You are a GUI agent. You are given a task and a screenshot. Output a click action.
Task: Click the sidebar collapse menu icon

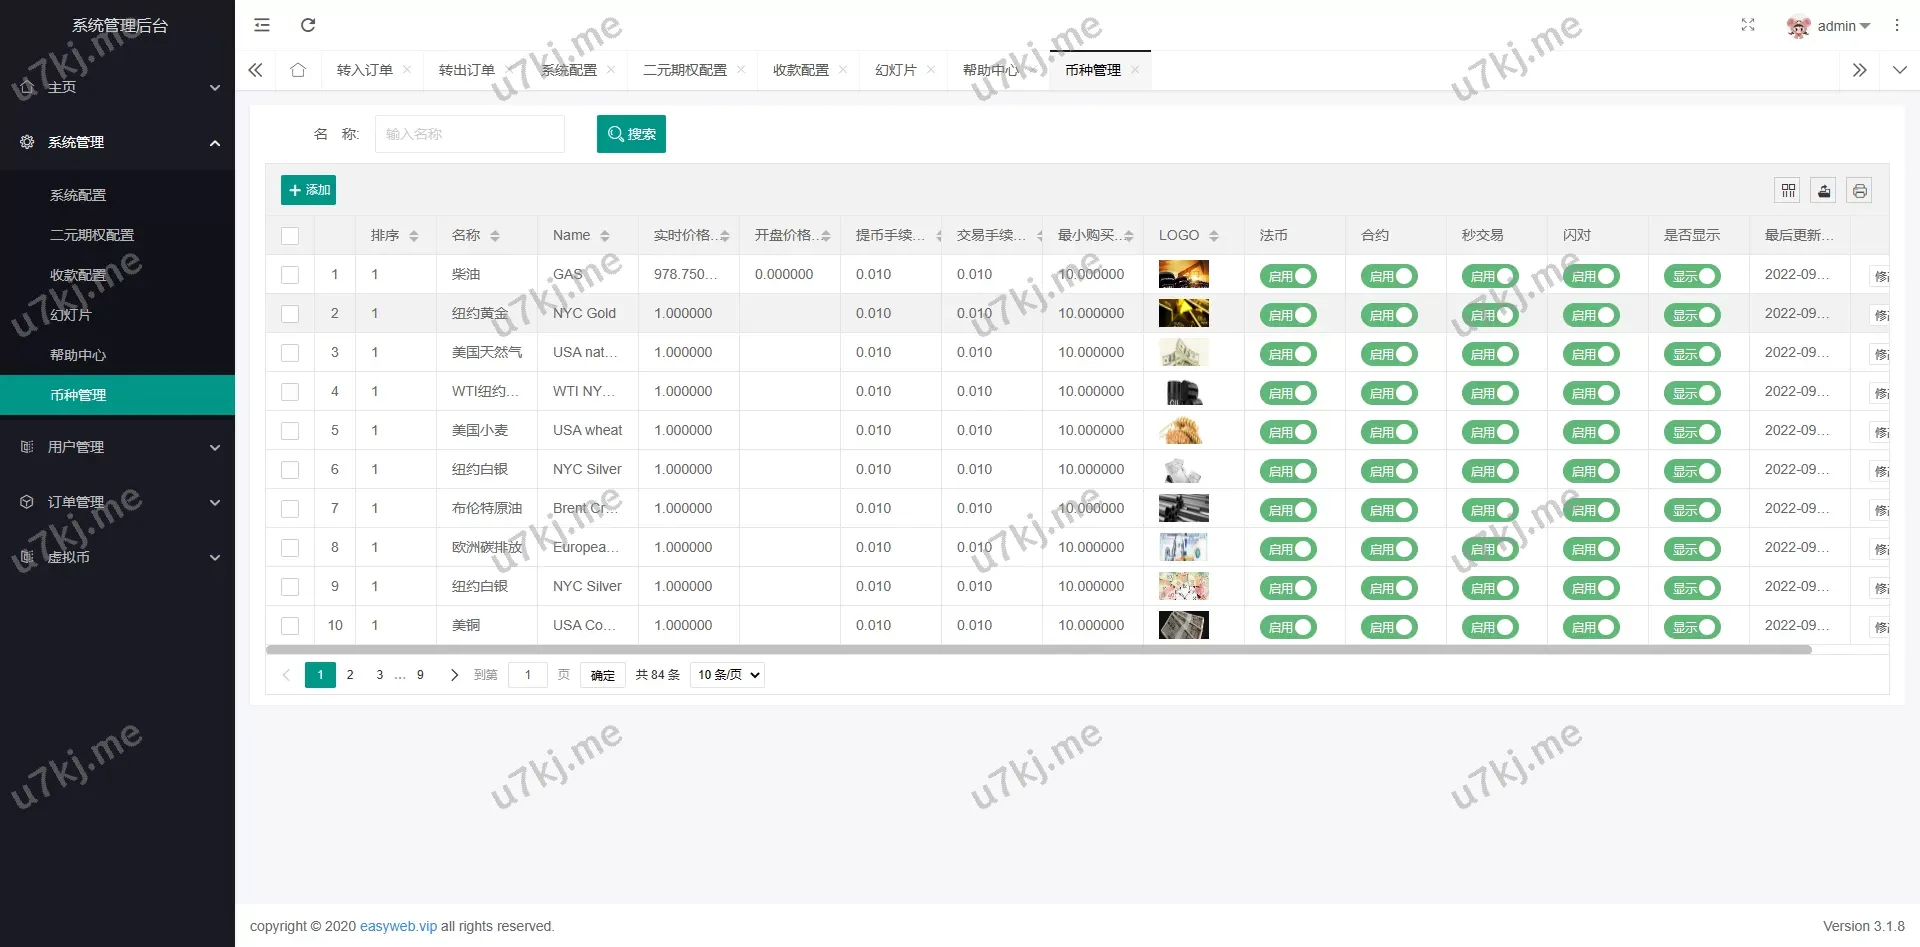coord(262,25)
